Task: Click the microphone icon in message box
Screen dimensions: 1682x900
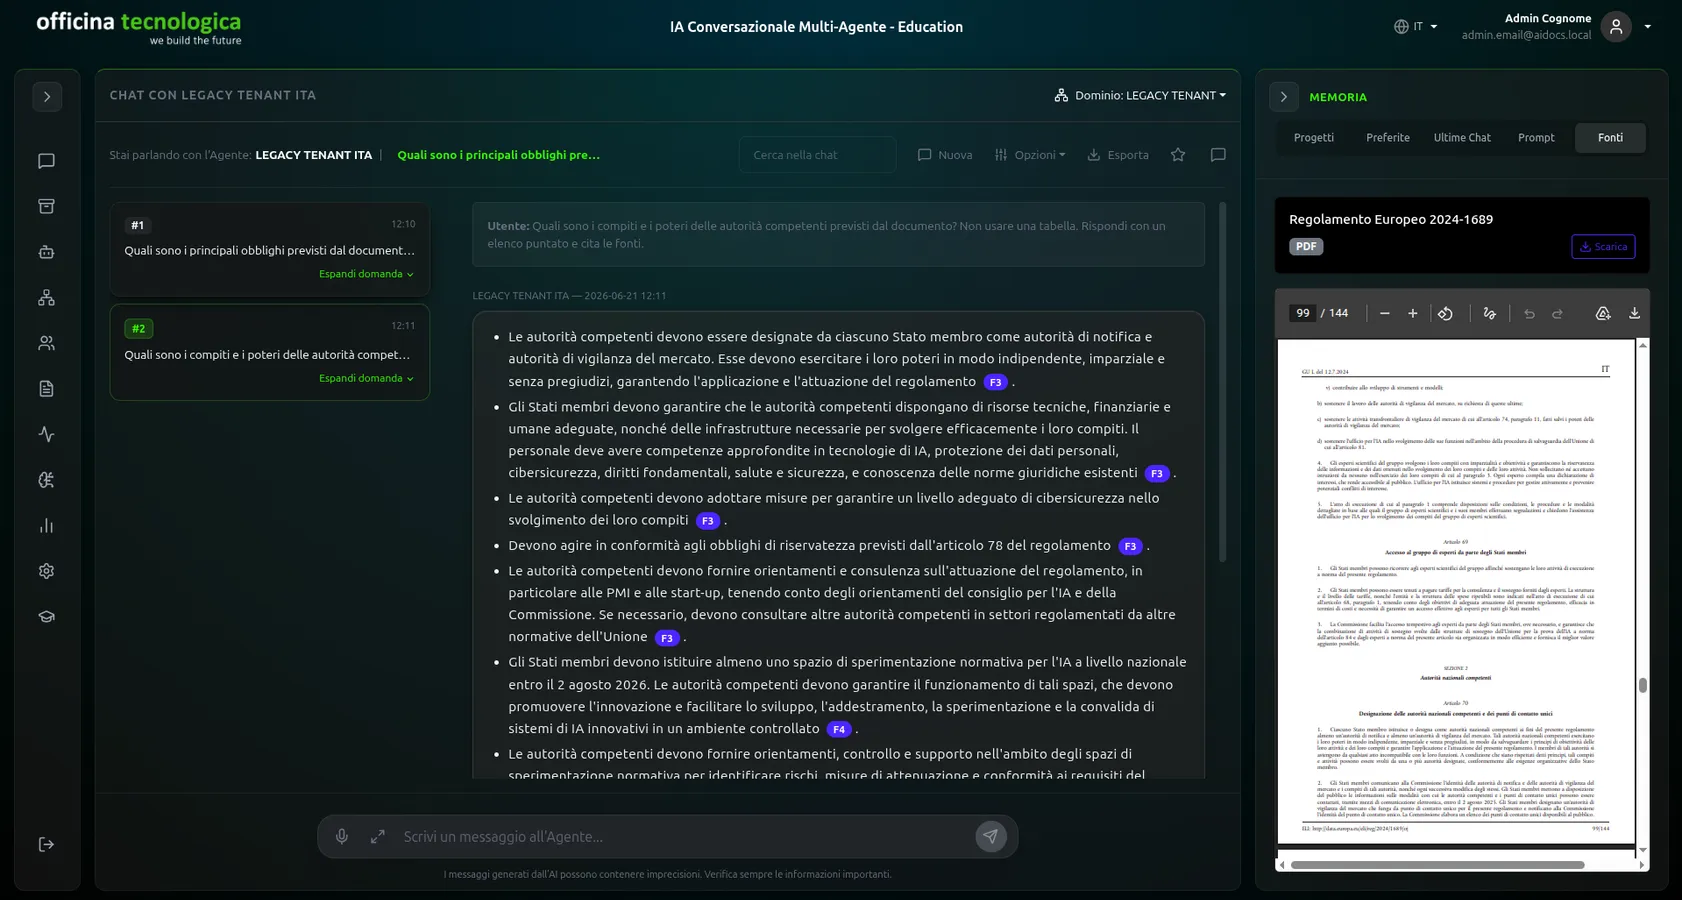Action: click(342, 837)
